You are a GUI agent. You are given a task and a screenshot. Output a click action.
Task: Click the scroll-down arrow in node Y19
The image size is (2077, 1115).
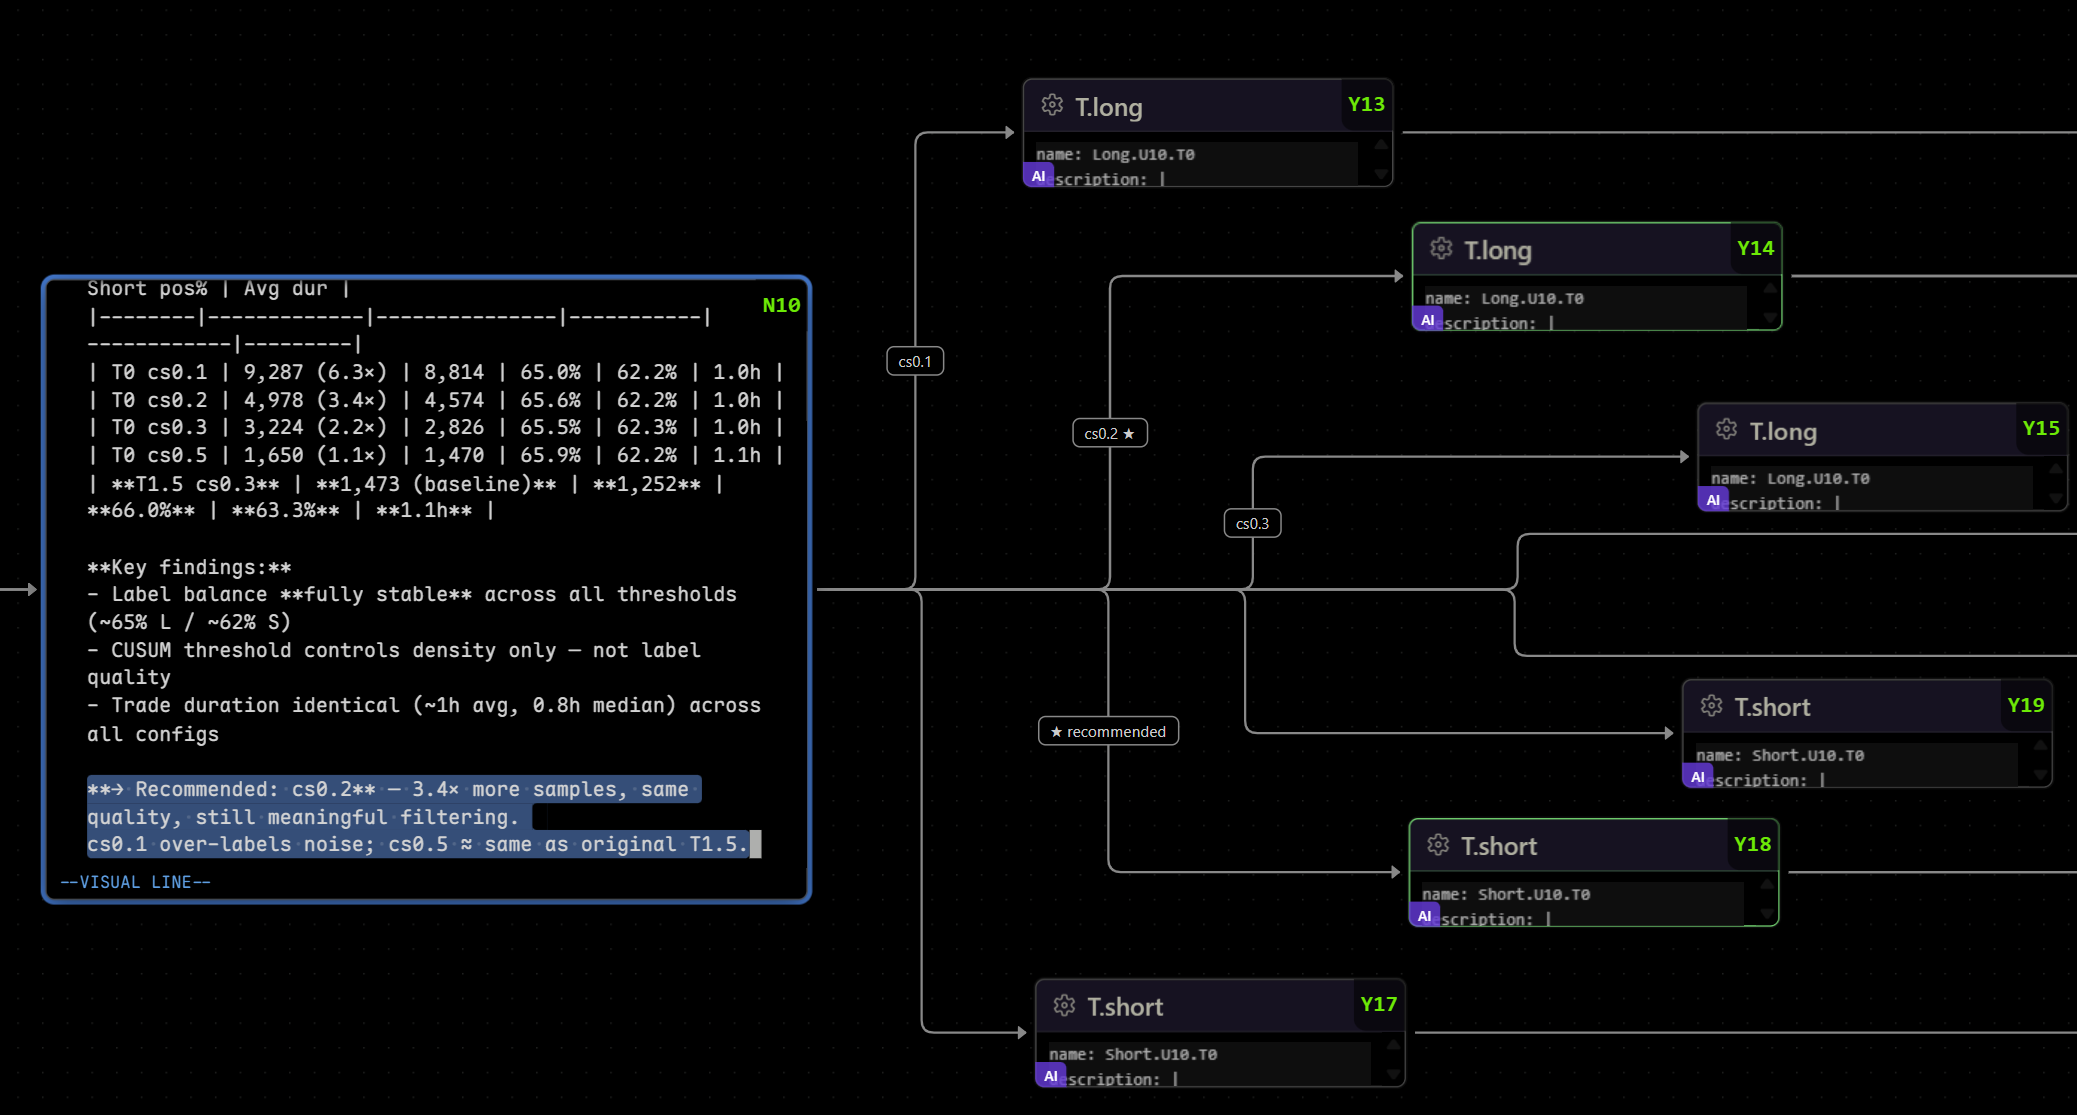tap(2040, 776)
